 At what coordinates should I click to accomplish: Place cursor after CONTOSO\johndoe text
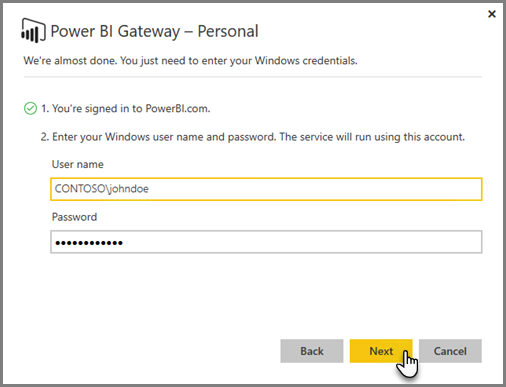pyautogui.click(x=149, y=189)
